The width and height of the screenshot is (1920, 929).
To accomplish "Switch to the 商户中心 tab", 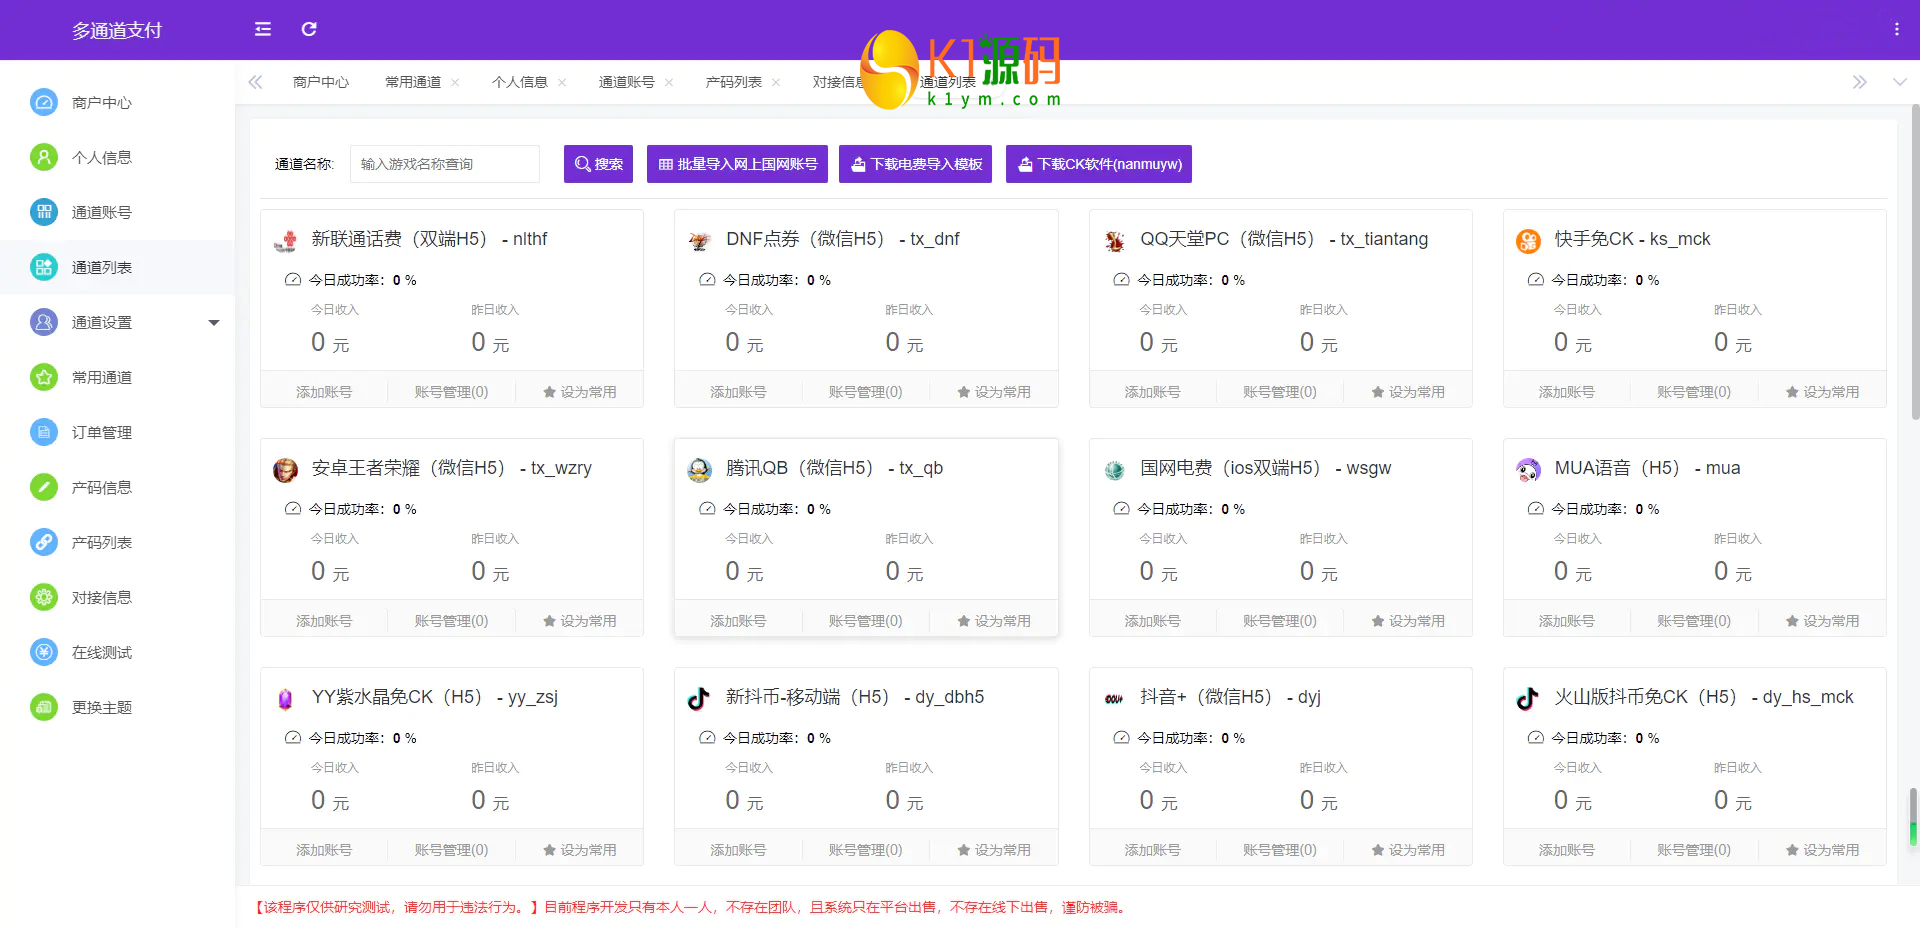I will [321, 82].
